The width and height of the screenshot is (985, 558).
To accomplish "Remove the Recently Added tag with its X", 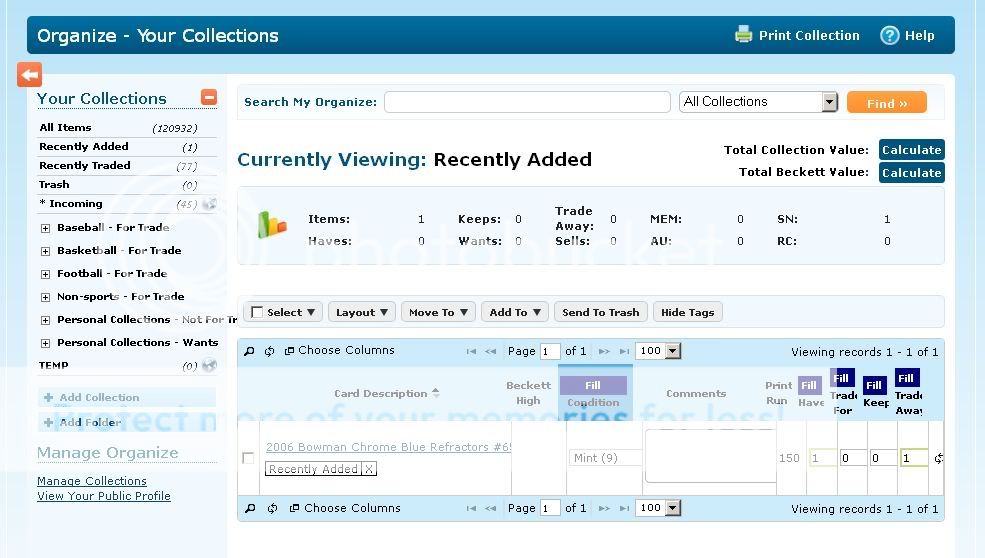I will (x=368, y=469).
